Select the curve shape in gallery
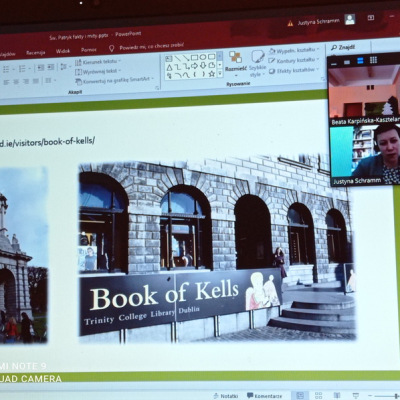 coord(186,75)
